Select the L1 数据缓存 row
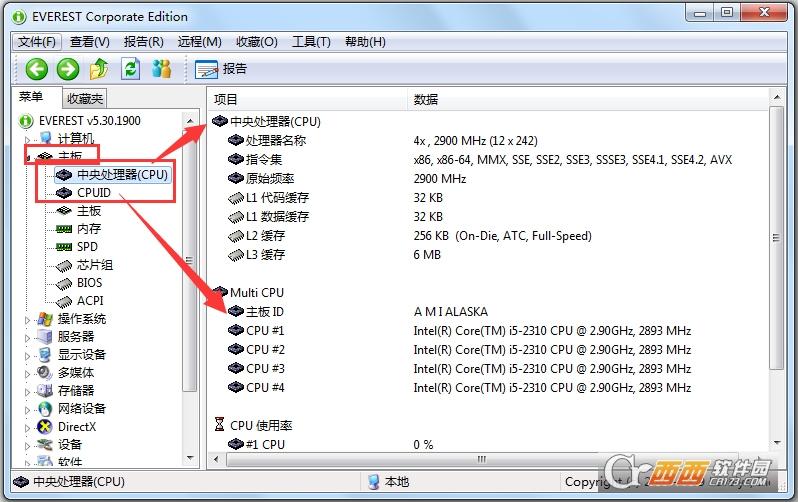 tap(489, 217)
